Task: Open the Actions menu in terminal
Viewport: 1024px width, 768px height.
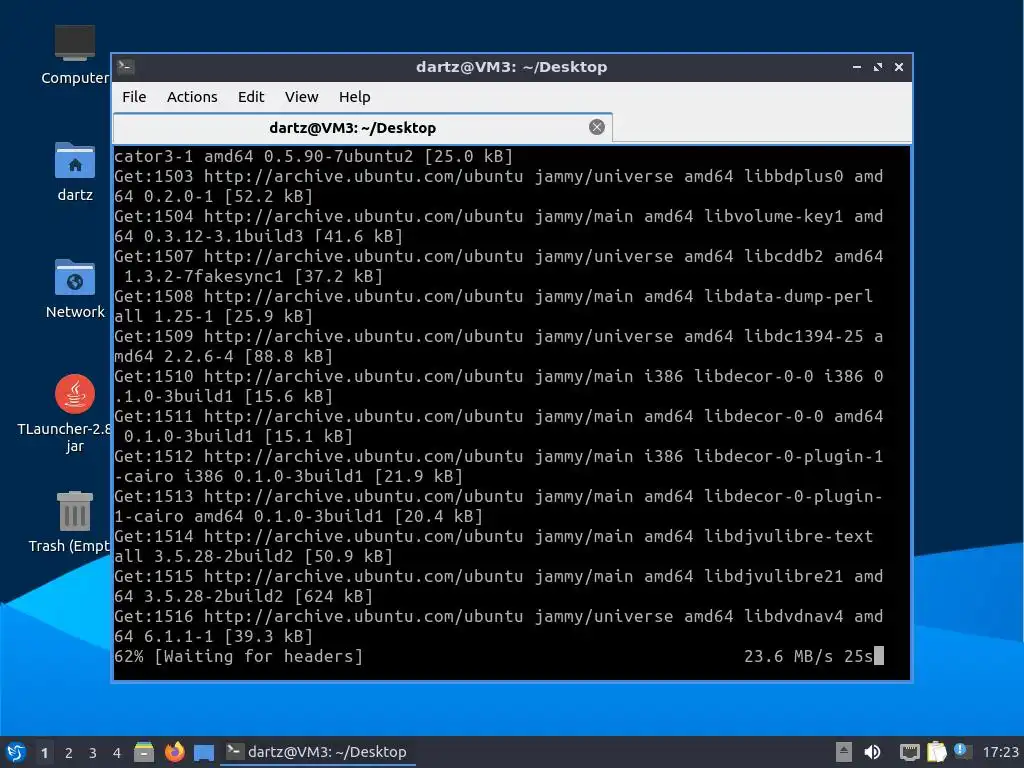Action: point(192,97)
